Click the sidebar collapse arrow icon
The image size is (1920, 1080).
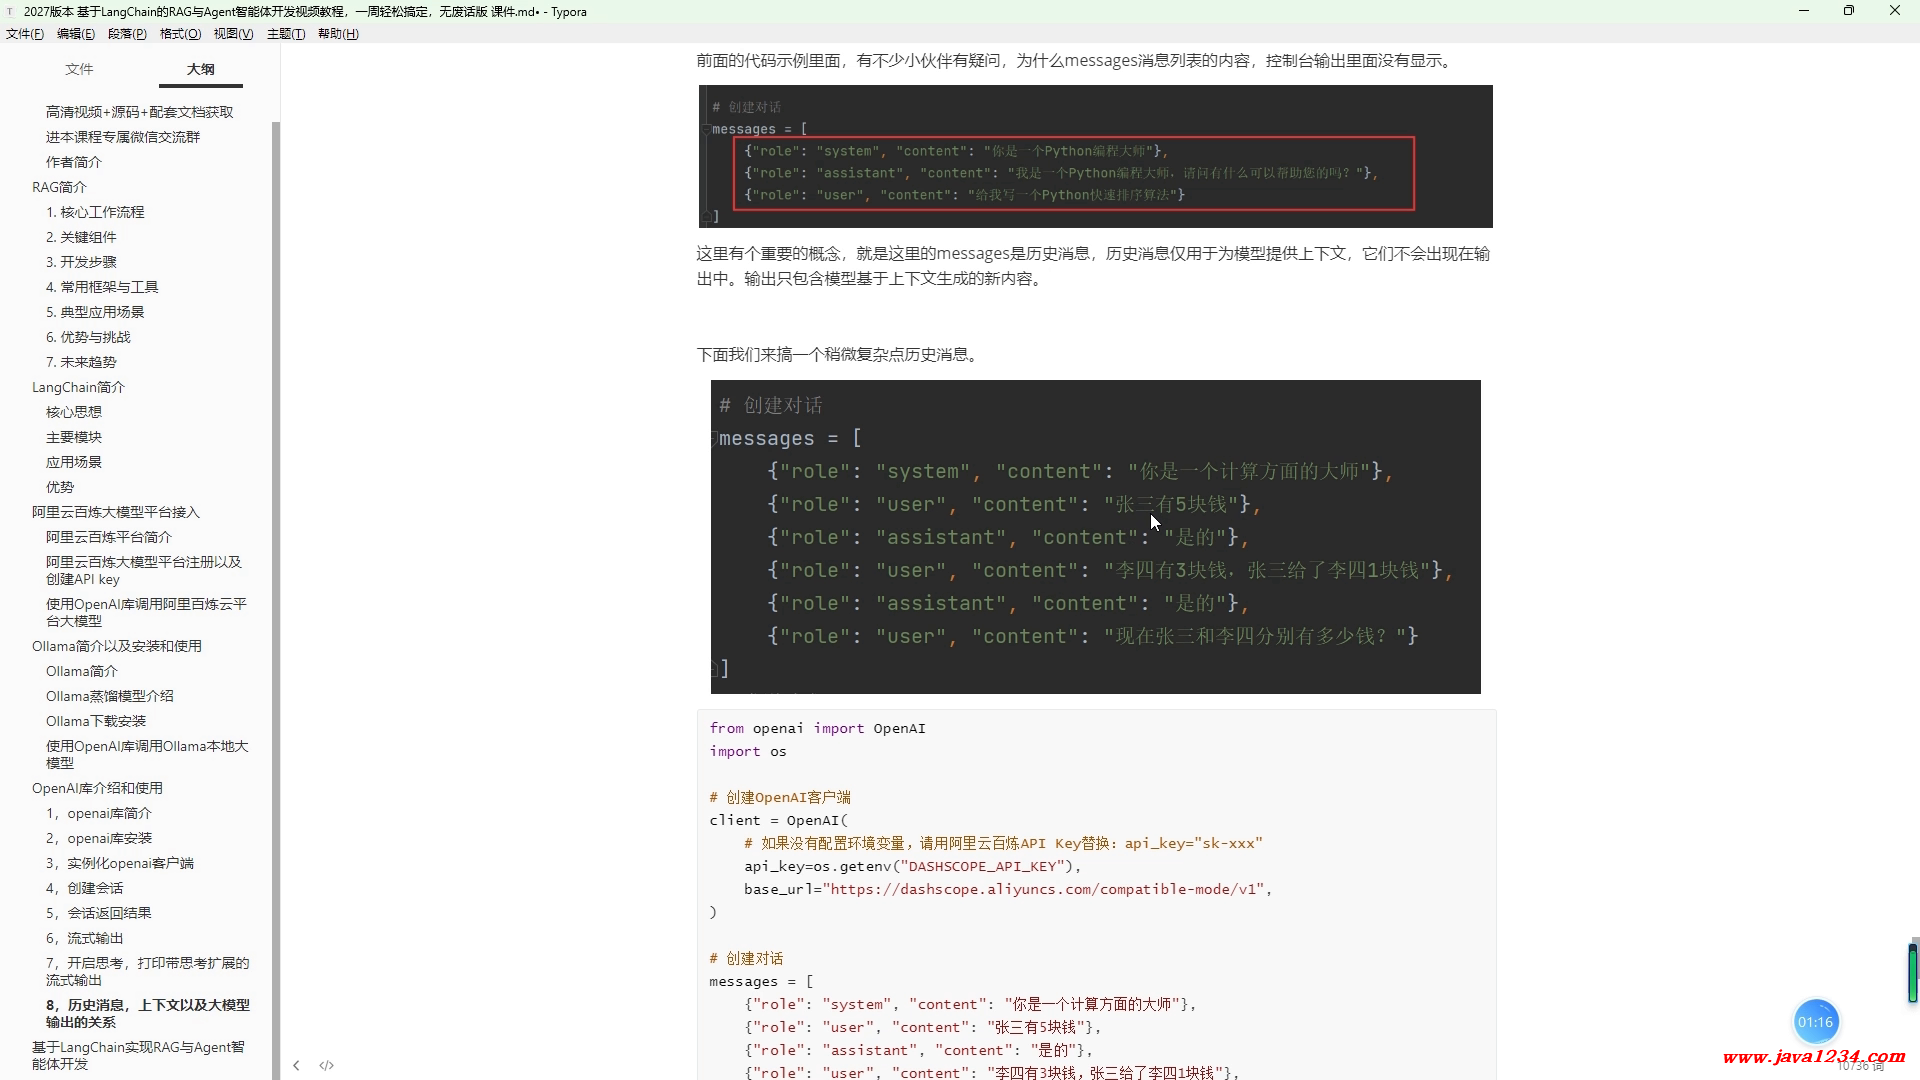[296, 1066]
